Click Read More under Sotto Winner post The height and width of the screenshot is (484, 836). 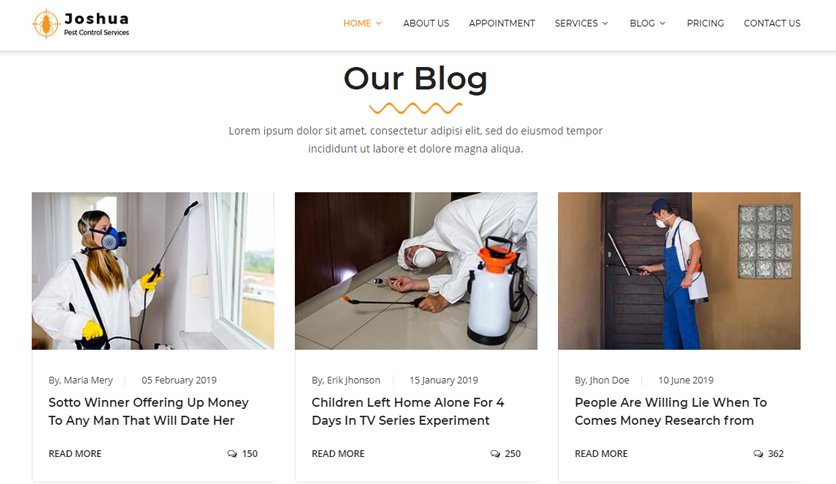pyautogui.click(x=75, y=454)
